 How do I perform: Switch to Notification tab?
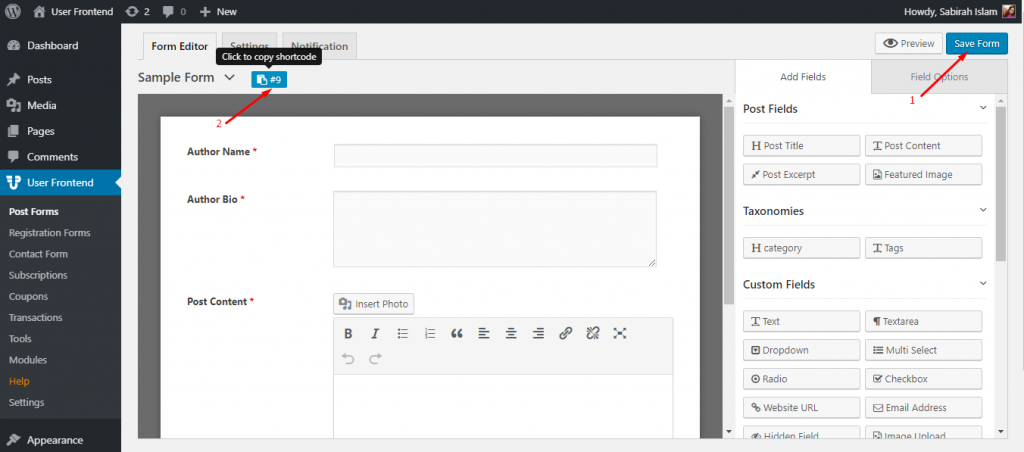(x=319, y=46)
